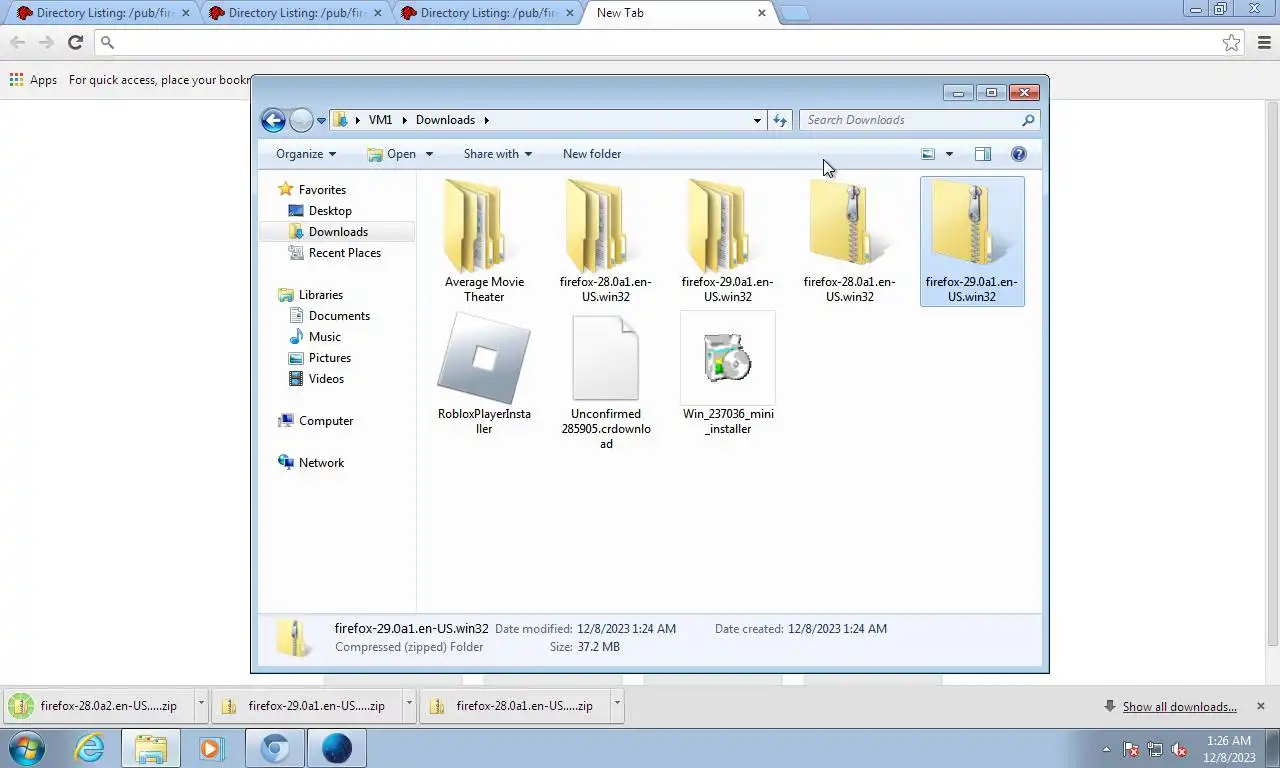Select the Win_237036_mini_installer file

pos(727,374)
